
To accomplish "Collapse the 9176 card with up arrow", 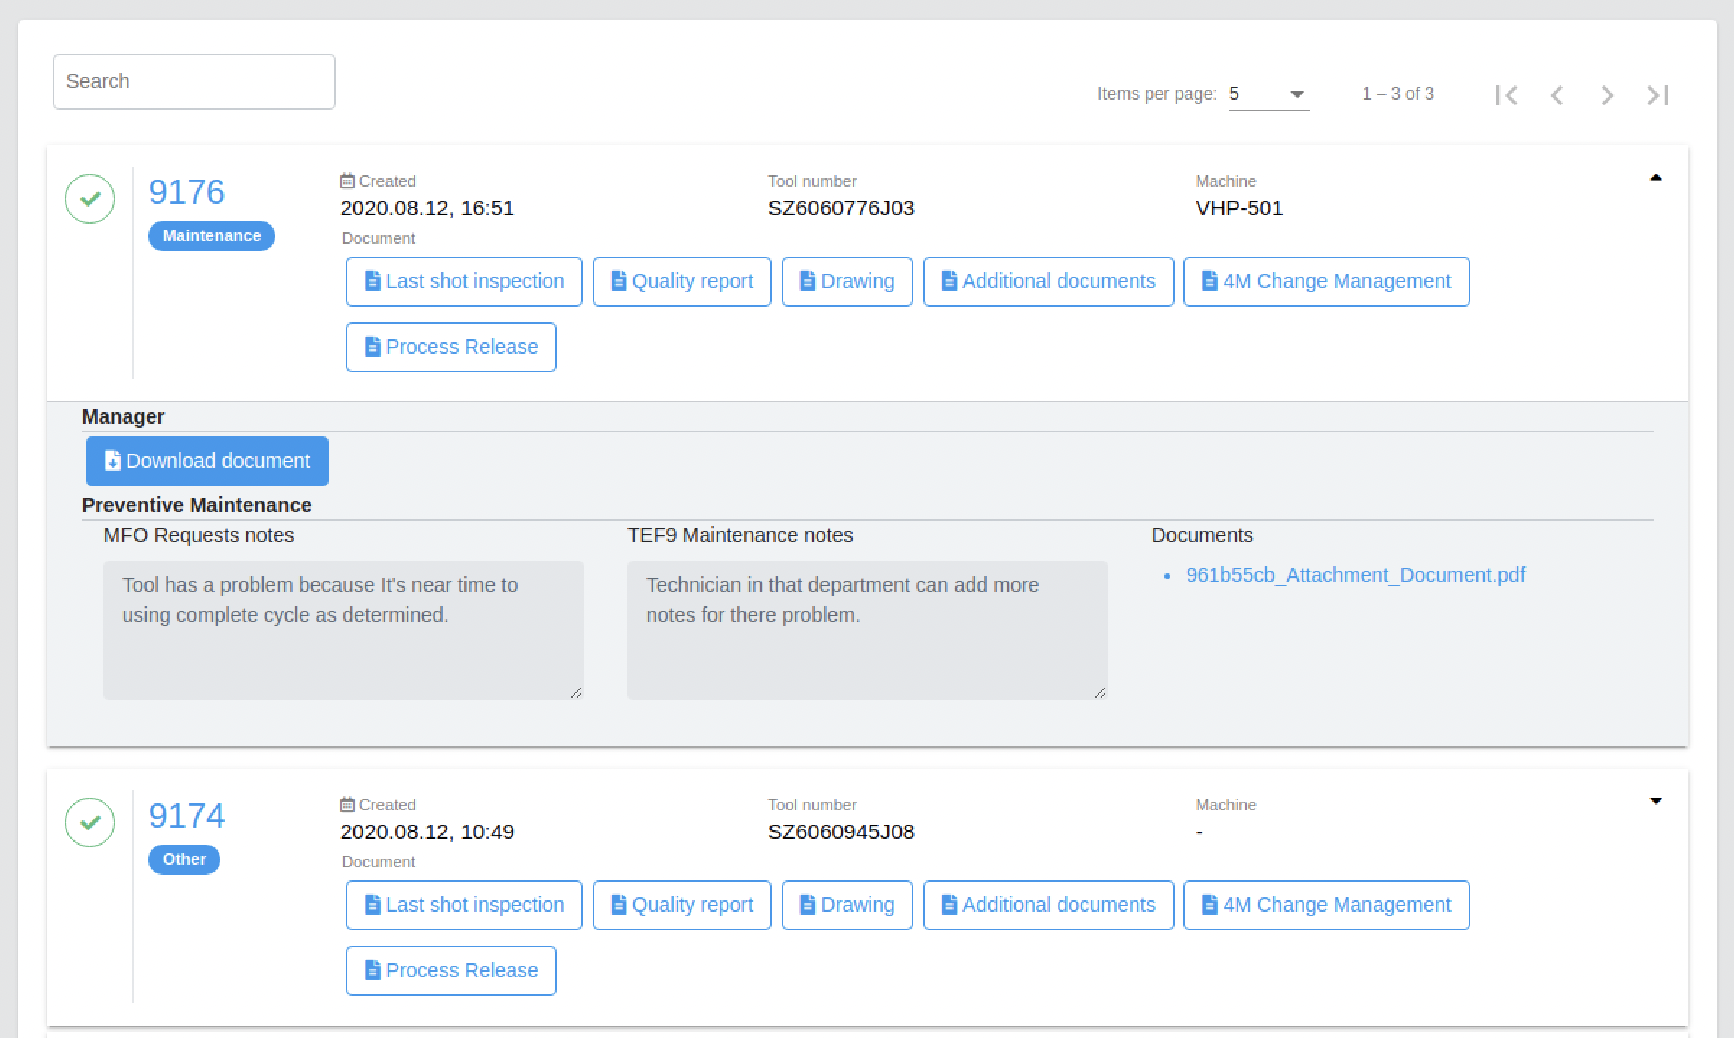I will click(x=1656, y=178).
